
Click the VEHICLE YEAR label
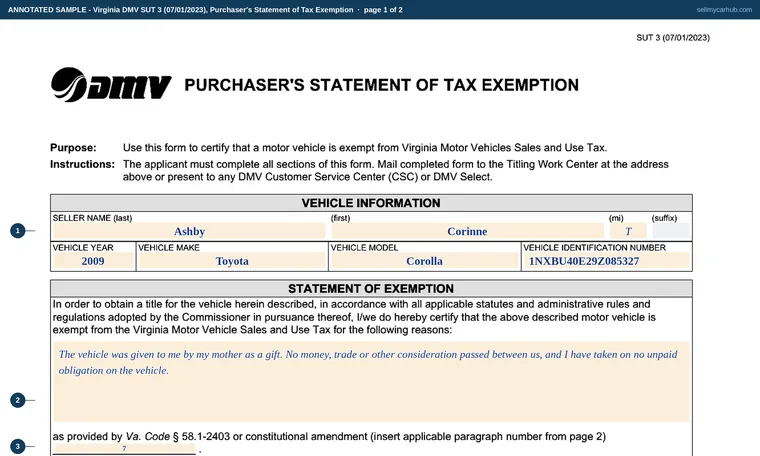click(x=83, y=248)
